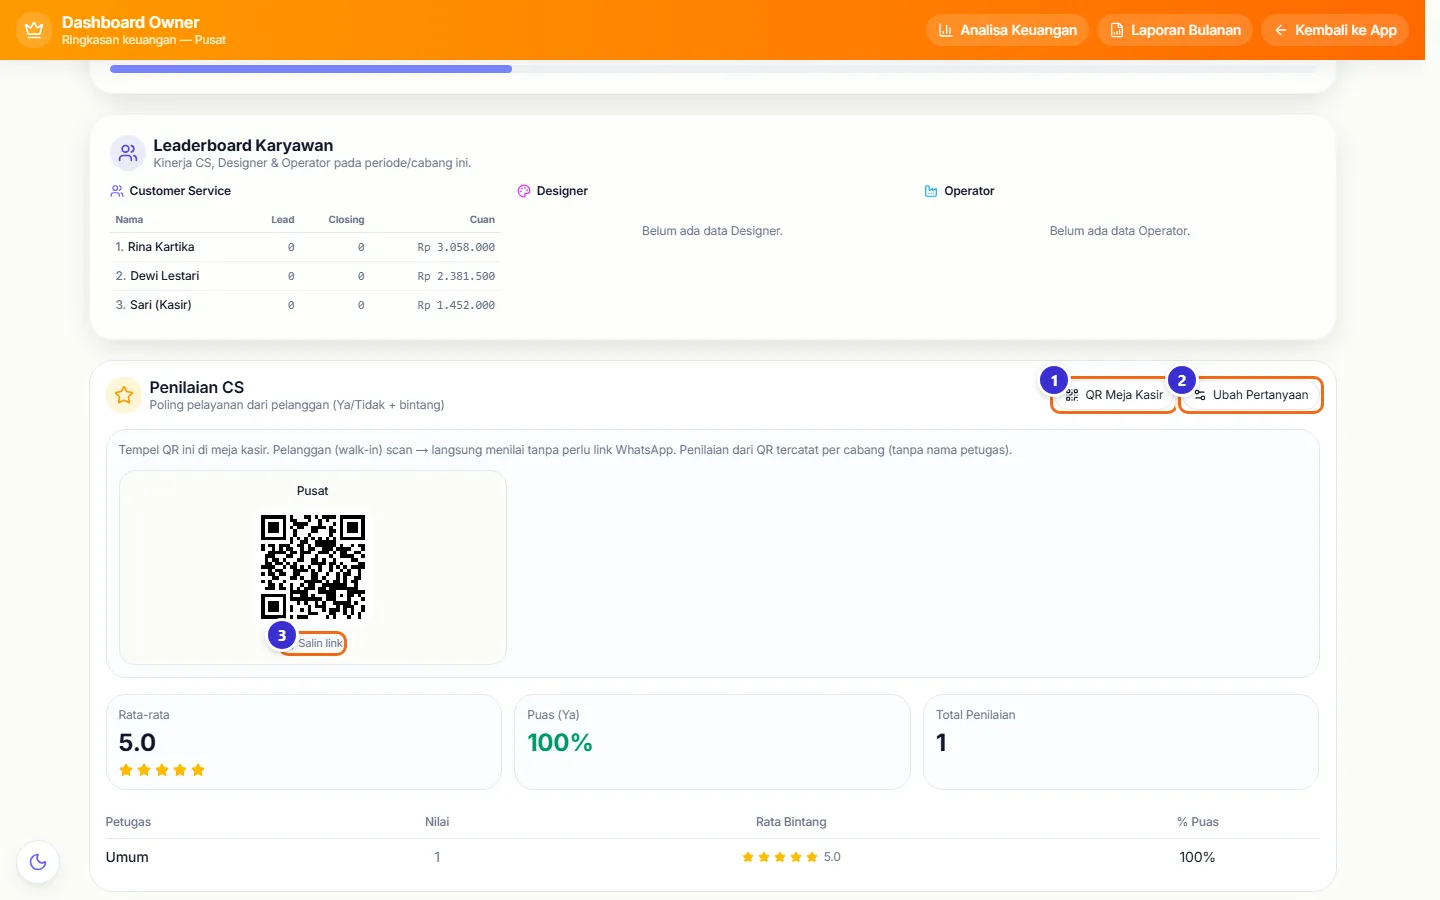Click the % Puas column header
This screenshot has width=1440, height=900.
pos(1198,822)
